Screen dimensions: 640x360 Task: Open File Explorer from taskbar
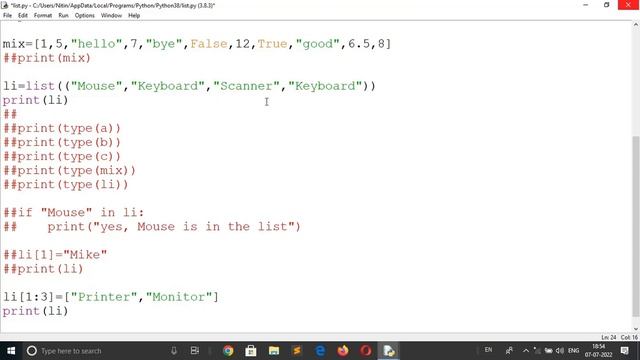point(273,351)
